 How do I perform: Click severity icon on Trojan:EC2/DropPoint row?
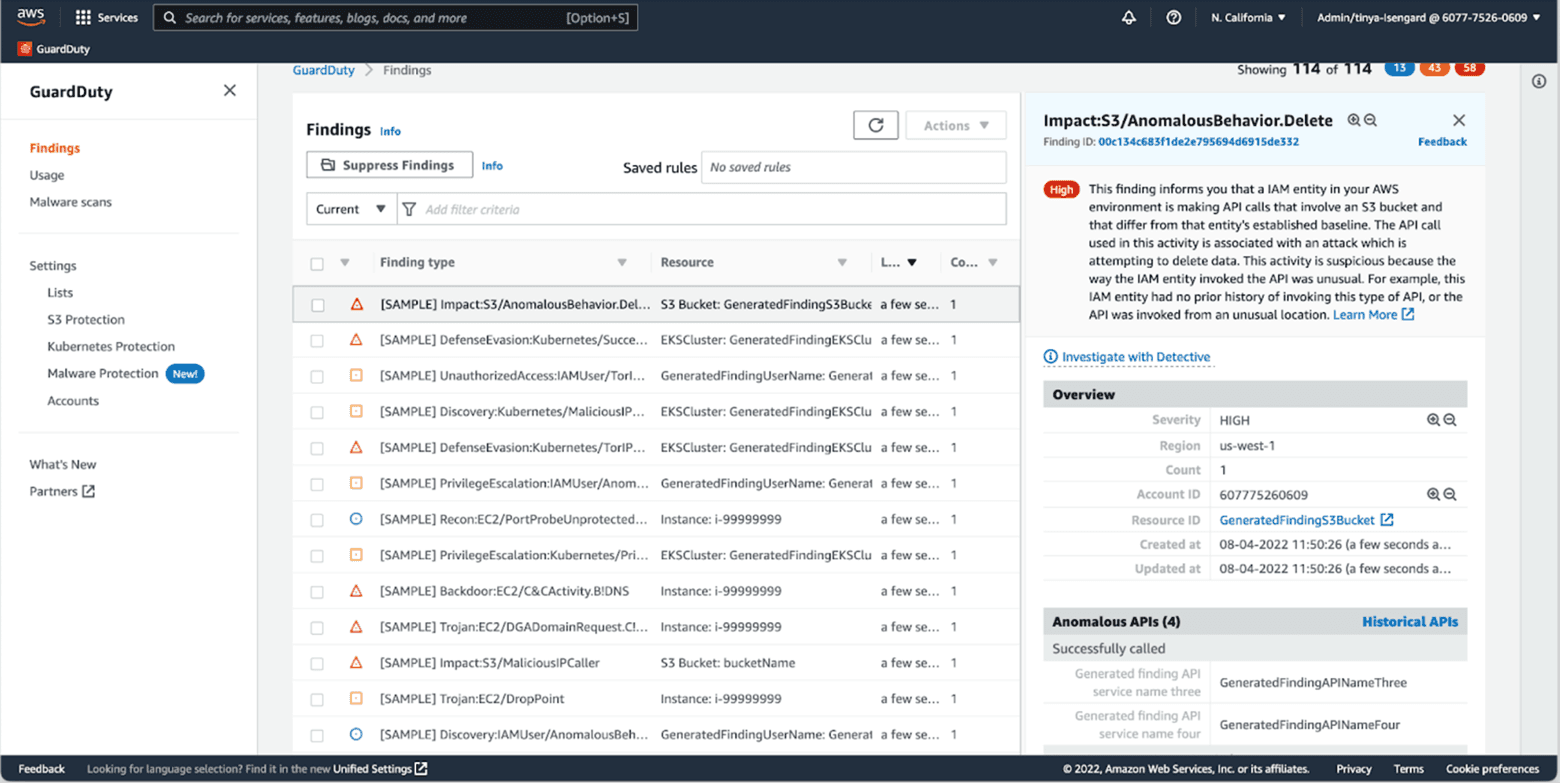click(x=356, y=698)
